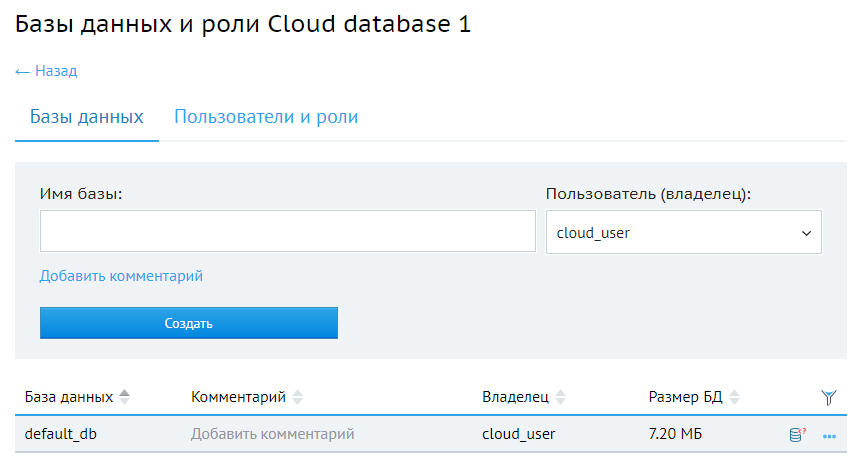Click the sort arrows next to База данных

click(x=124, y=397)
